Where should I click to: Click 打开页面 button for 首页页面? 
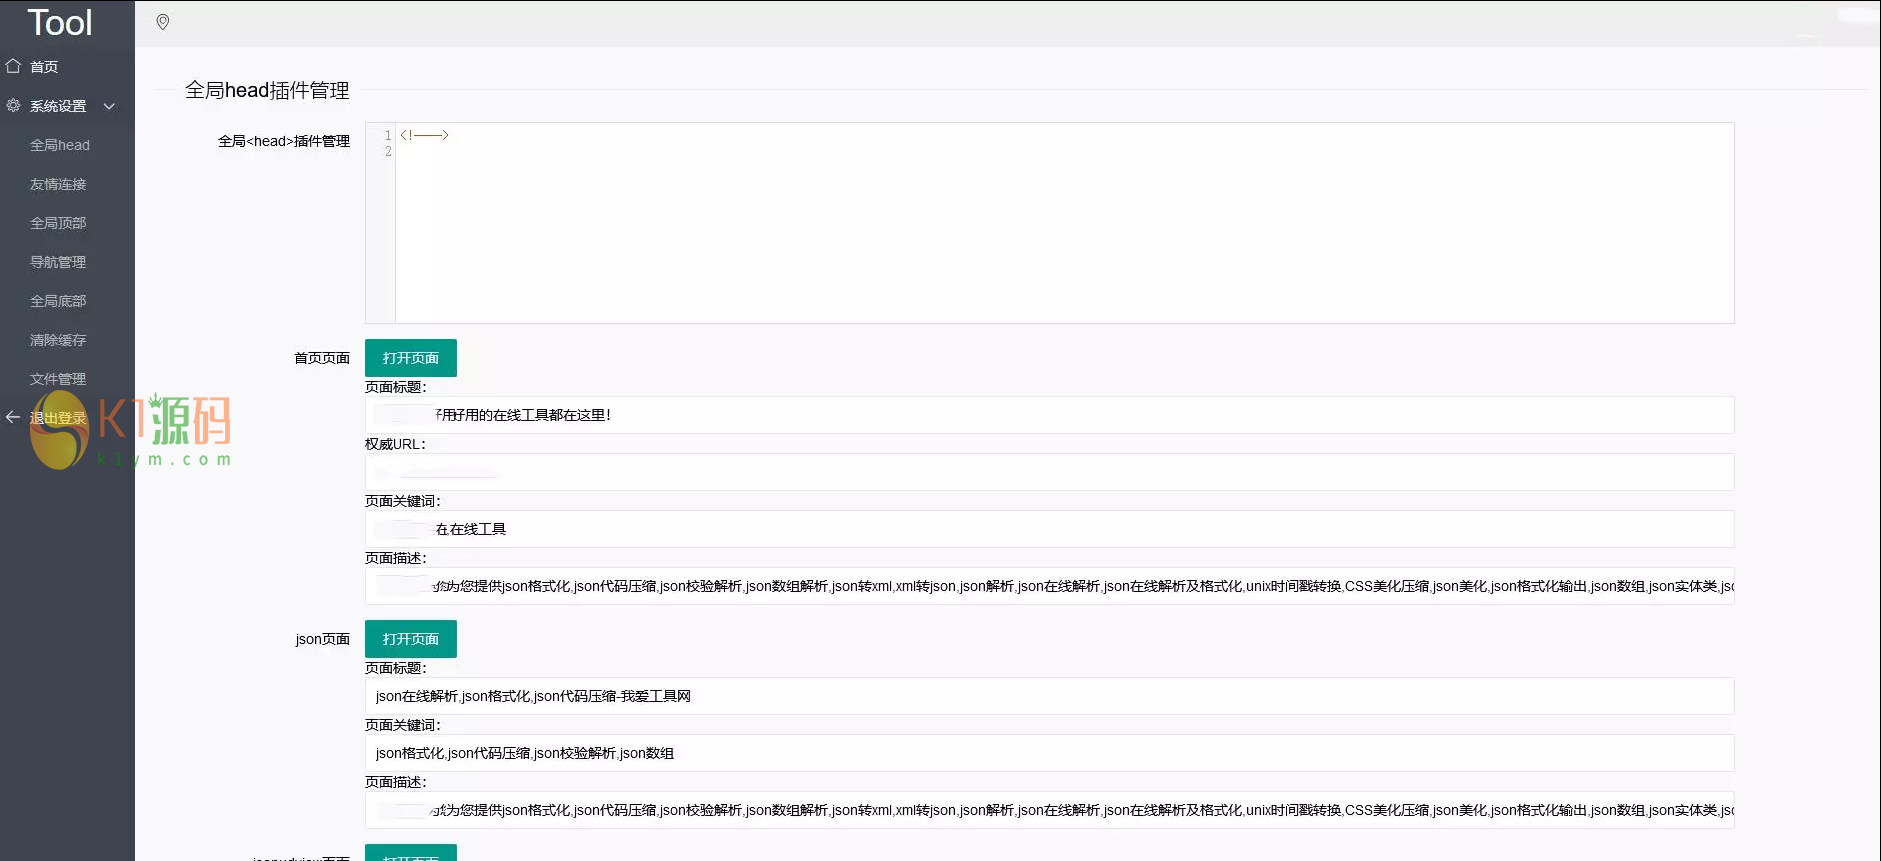(x=411, y=358)
